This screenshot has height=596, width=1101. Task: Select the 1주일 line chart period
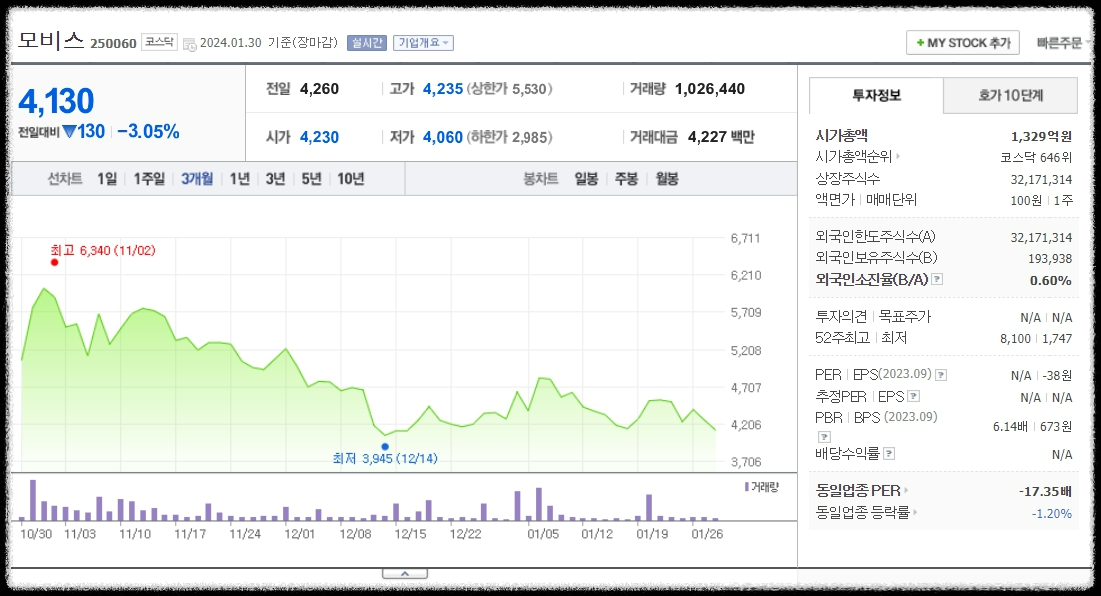pos(149,179)
